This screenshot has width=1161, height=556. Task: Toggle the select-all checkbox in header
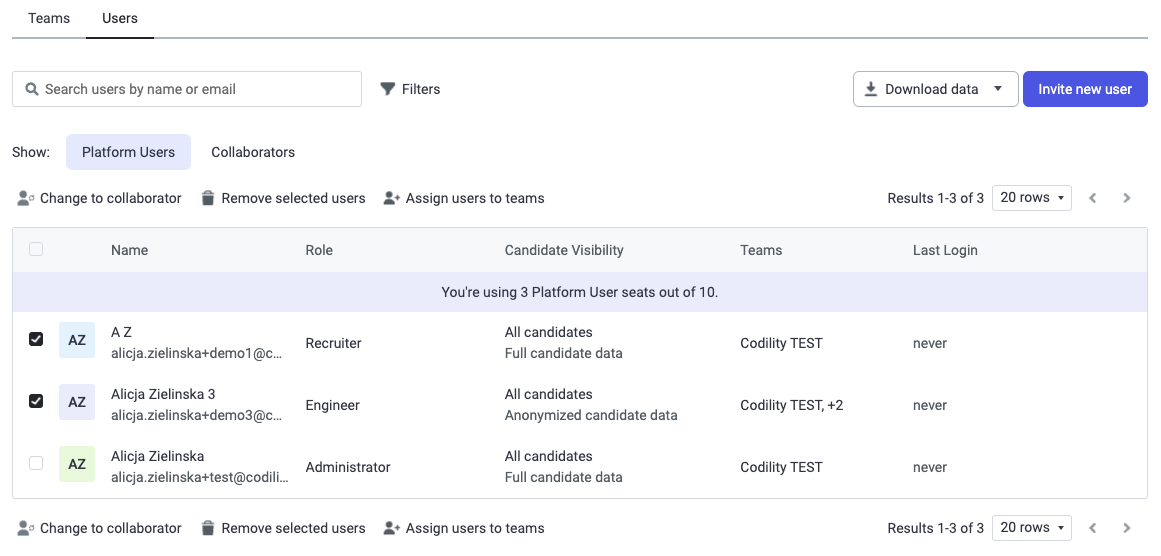(x=36, y=249)
